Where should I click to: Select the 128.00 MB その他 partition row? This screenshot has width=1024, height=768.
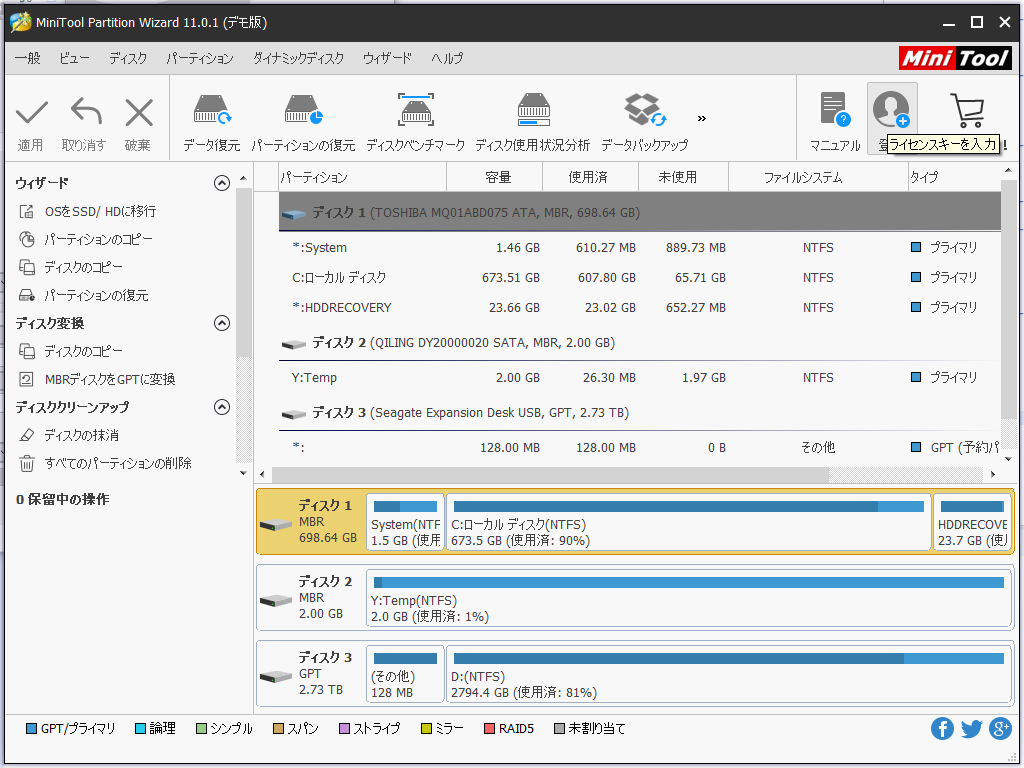pos(639,447)
